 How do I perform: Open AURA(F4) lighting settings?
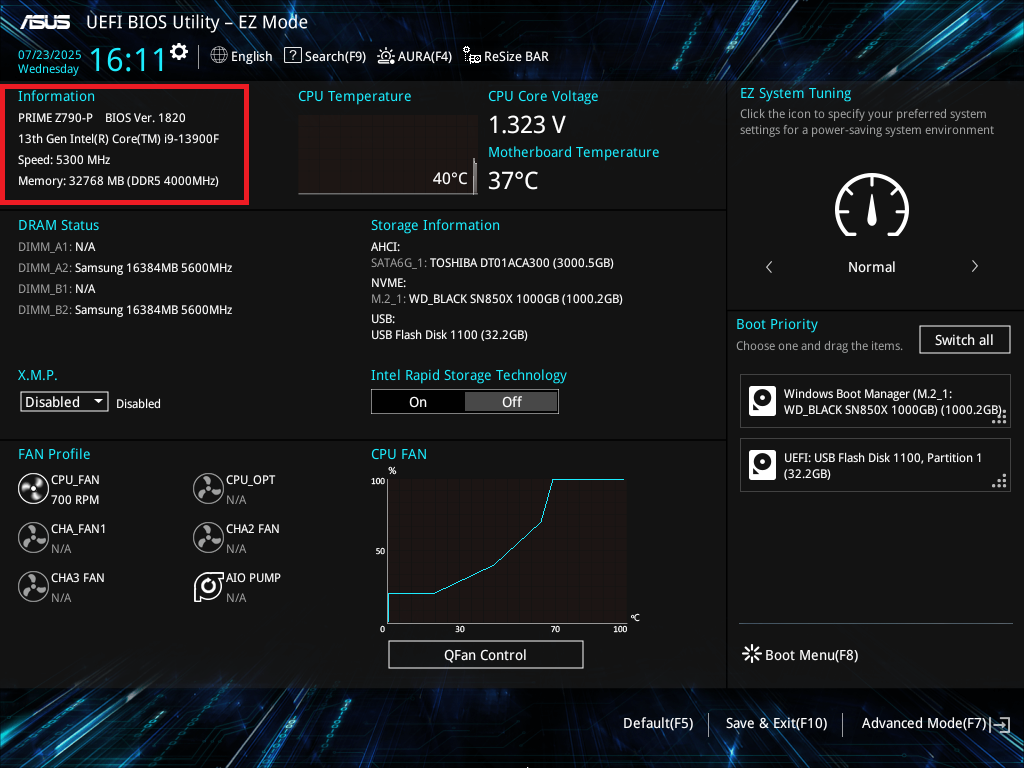click(x=415, y=56)
